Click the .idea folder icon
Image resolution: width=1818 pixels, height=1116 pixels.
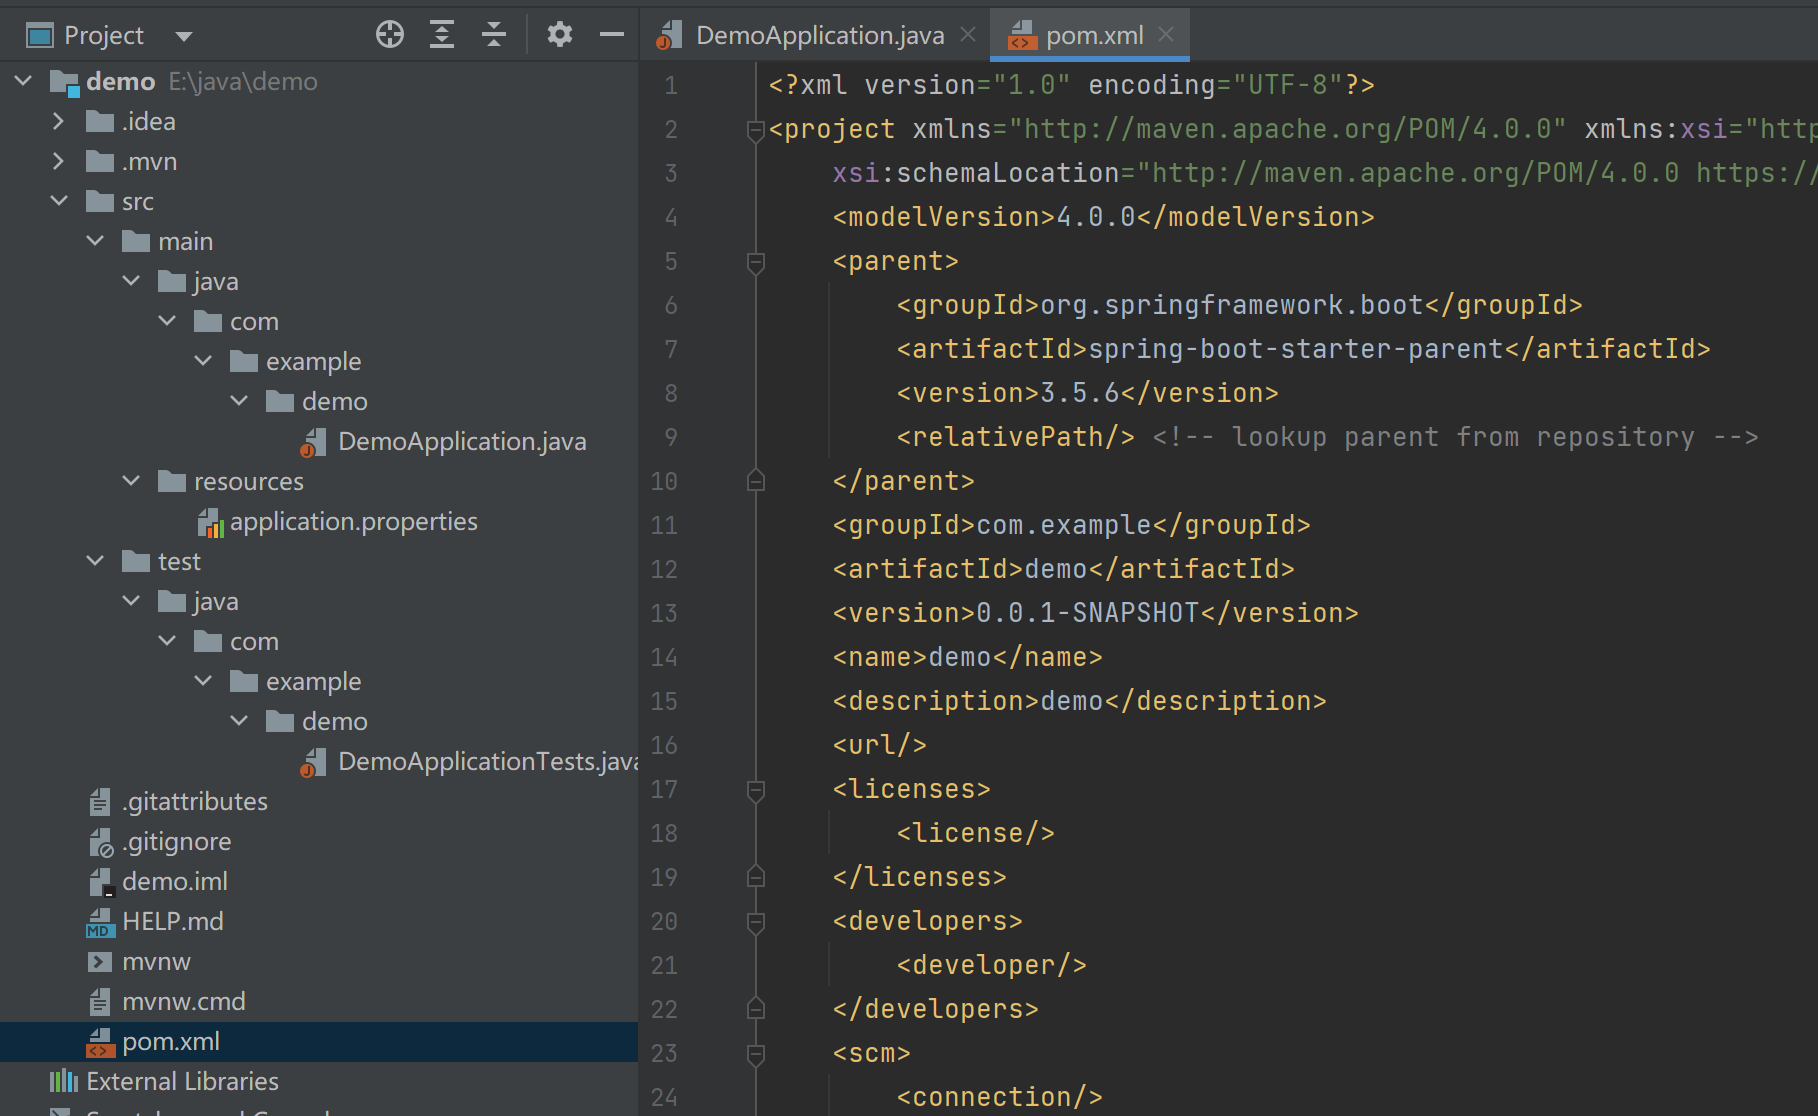(100, 121)
